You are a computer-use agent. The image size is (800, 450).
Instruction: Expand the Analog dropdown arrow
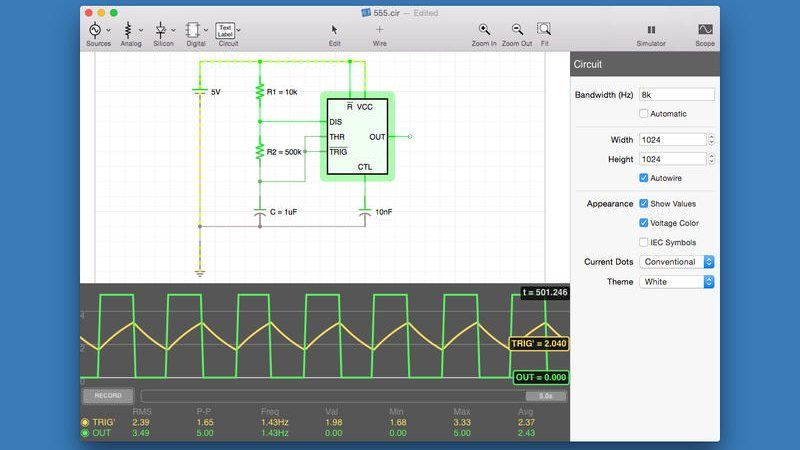pos(141,31)
